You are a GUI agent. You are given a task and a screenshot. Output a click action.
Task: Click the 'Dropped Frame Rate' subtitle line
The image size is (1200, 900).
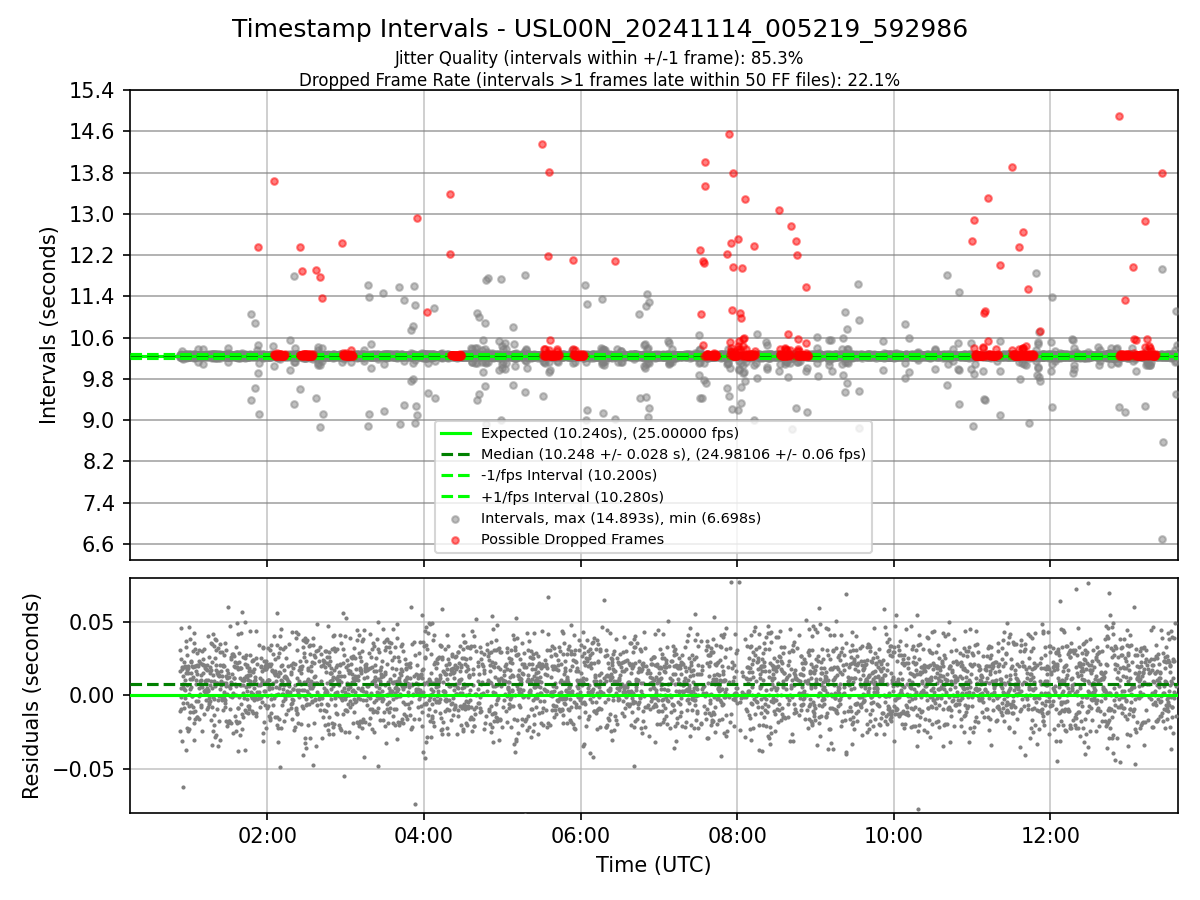(600, 80)
